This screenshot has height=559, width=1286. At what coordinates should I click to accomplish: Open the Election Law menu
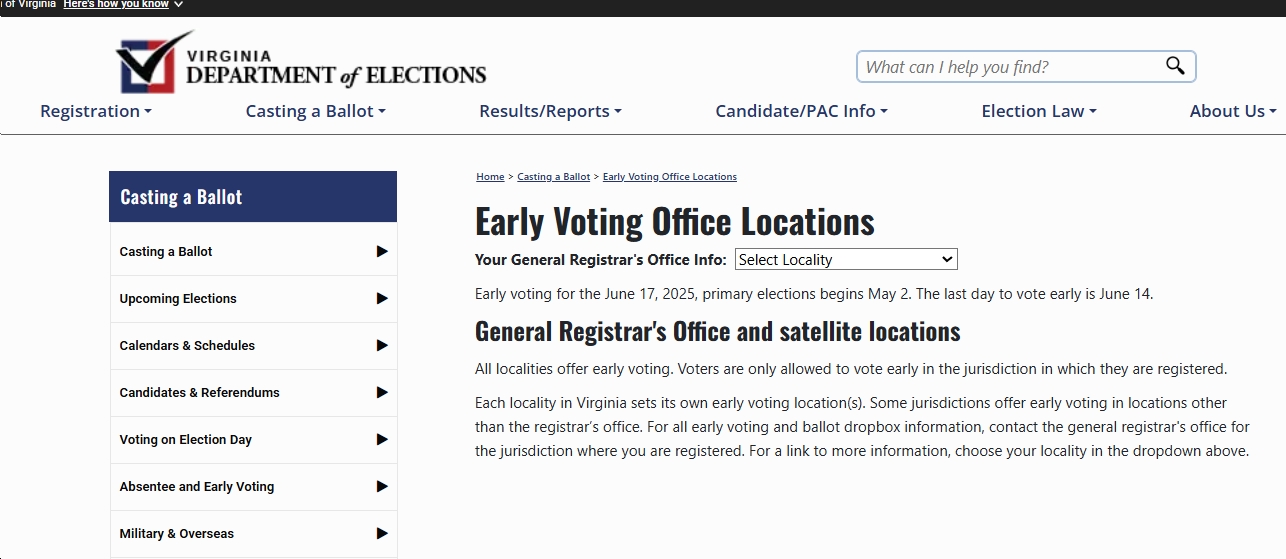(x=1039, y=111)
